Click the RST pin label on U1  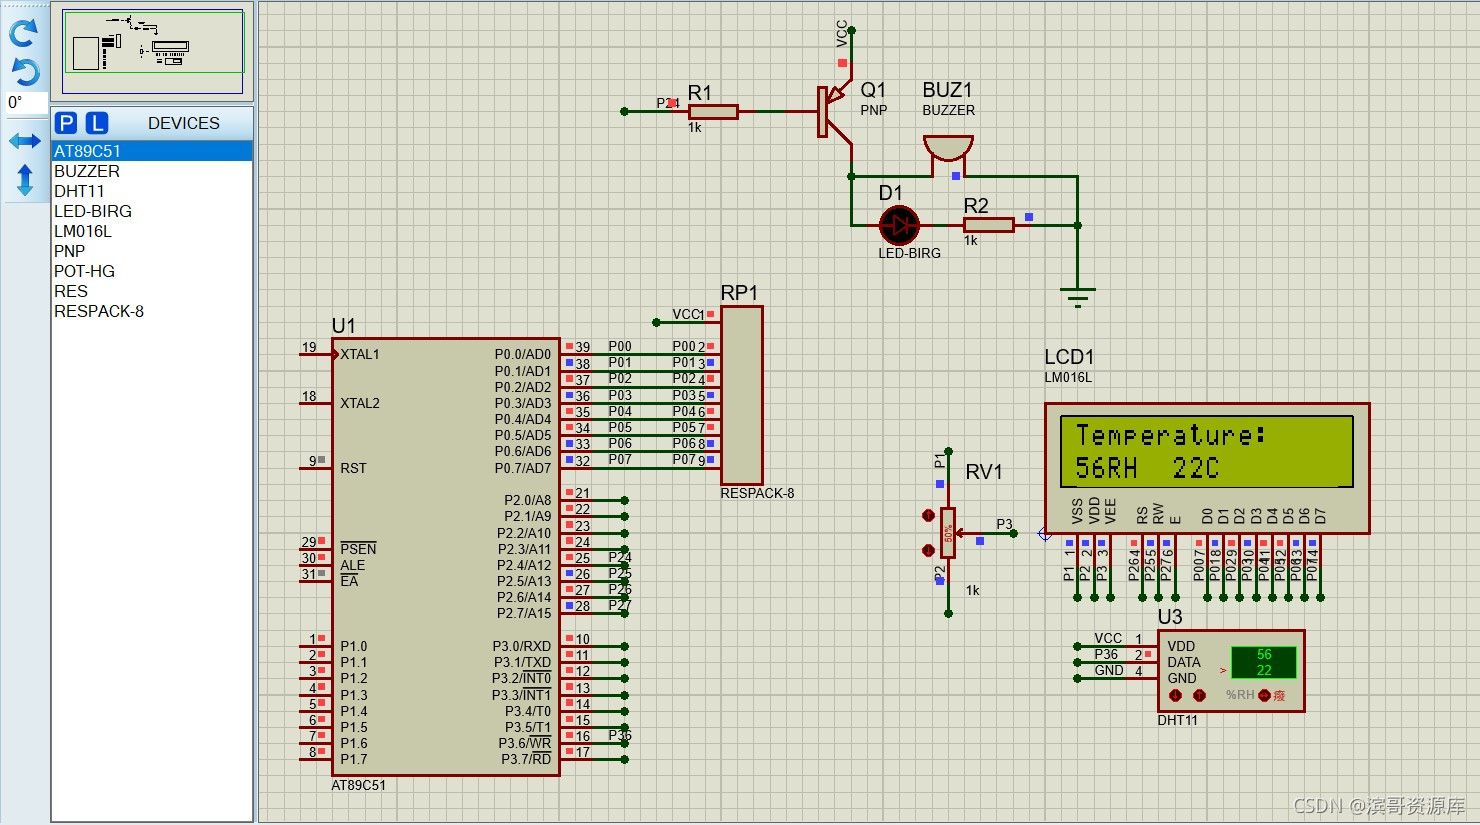(353, 468)
